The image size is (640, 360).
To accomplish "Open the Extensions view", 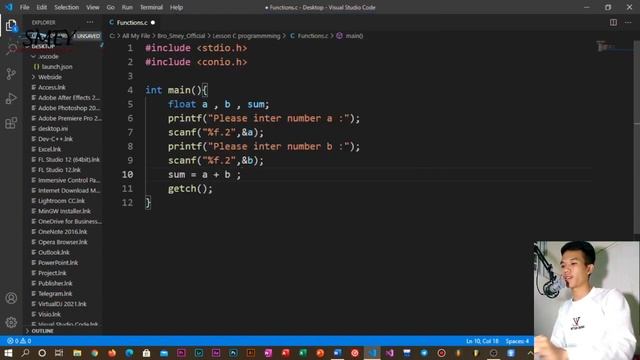I will tap(11, 123).
